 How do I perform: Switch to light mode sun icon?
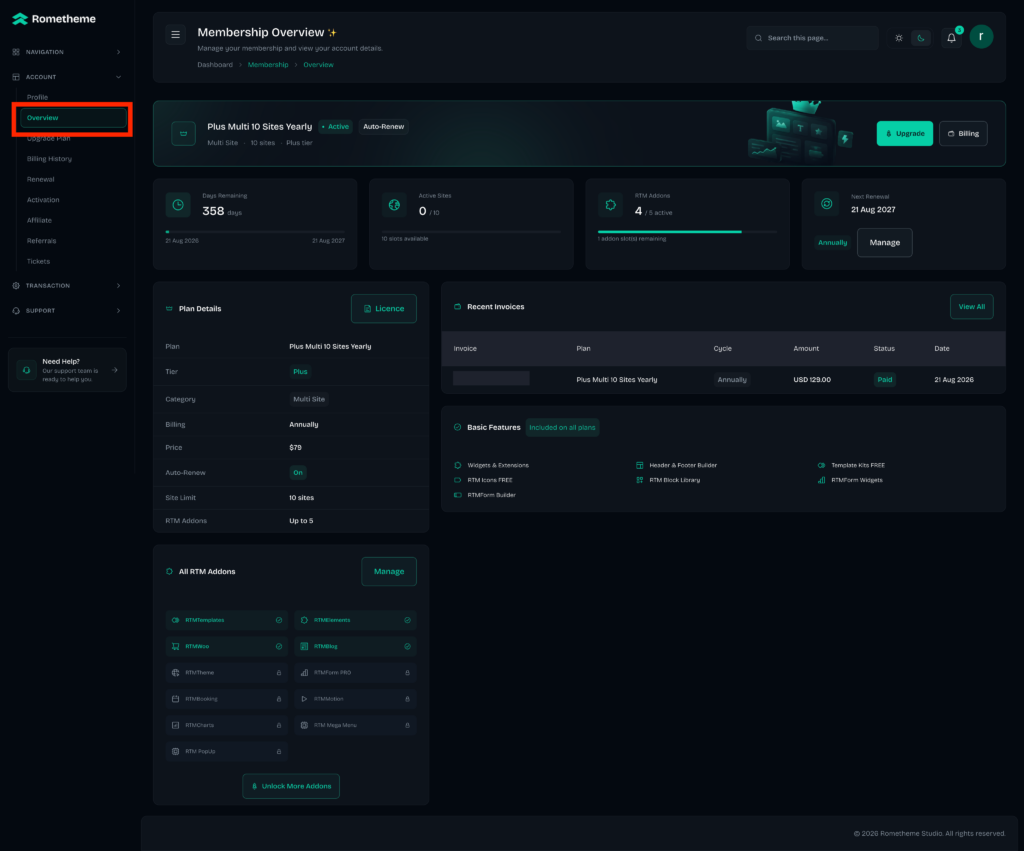pos(899,38)
